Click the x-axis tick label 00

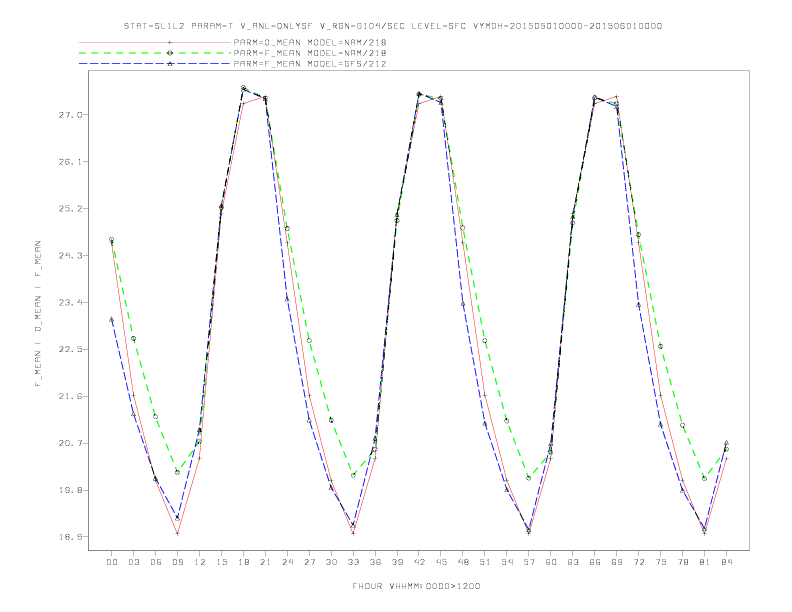point(112,562)
